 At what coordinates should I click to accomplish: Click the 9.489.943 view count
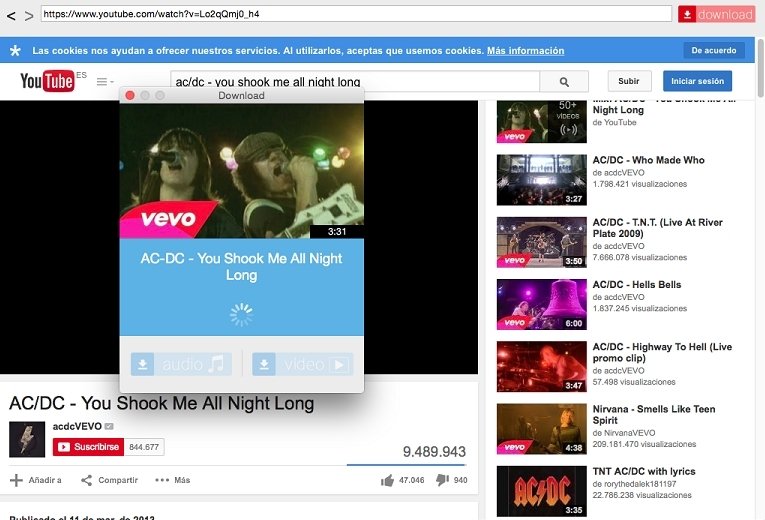tap(434, 452)
